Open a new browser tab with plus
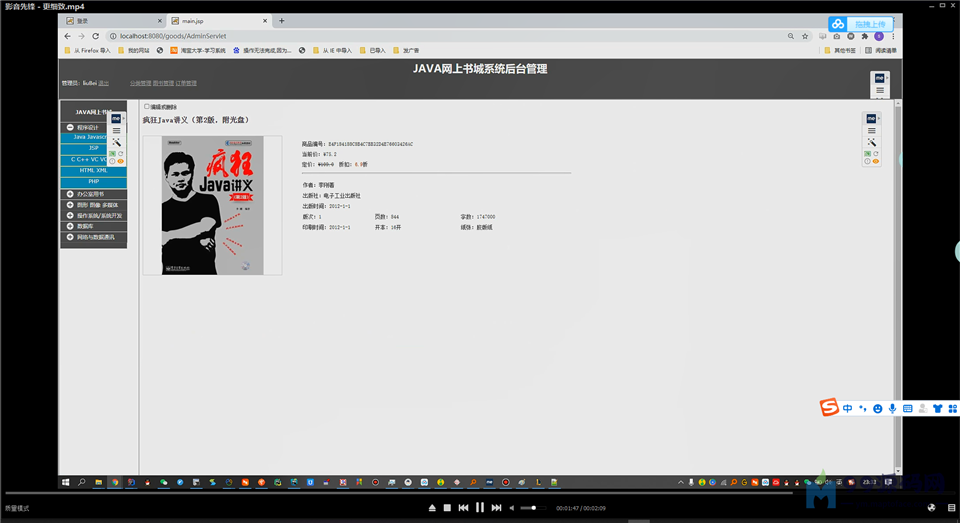Image resolution: width=960 pixels, height=523 pixels. (282, 21)
